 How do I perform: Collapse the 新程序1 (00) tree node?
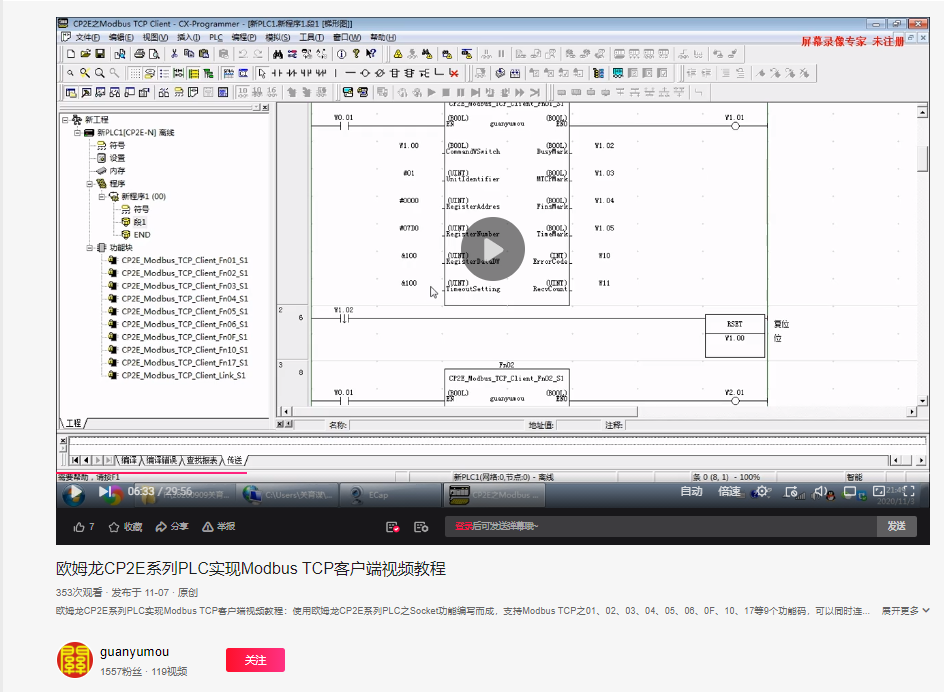101,196
